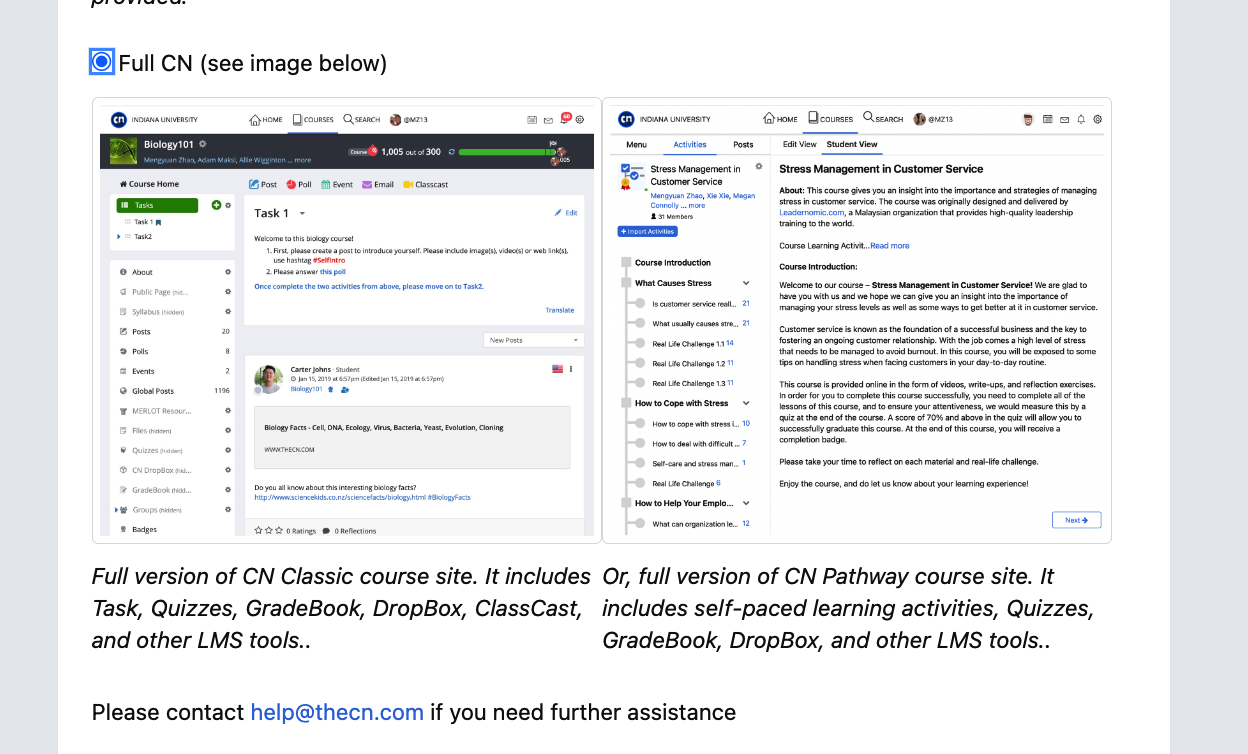Image resolution: width=1248 pixels, height=754 pixels.
Task: Click the pencil Edit link for Task 1
Action: tap(566, 213)
